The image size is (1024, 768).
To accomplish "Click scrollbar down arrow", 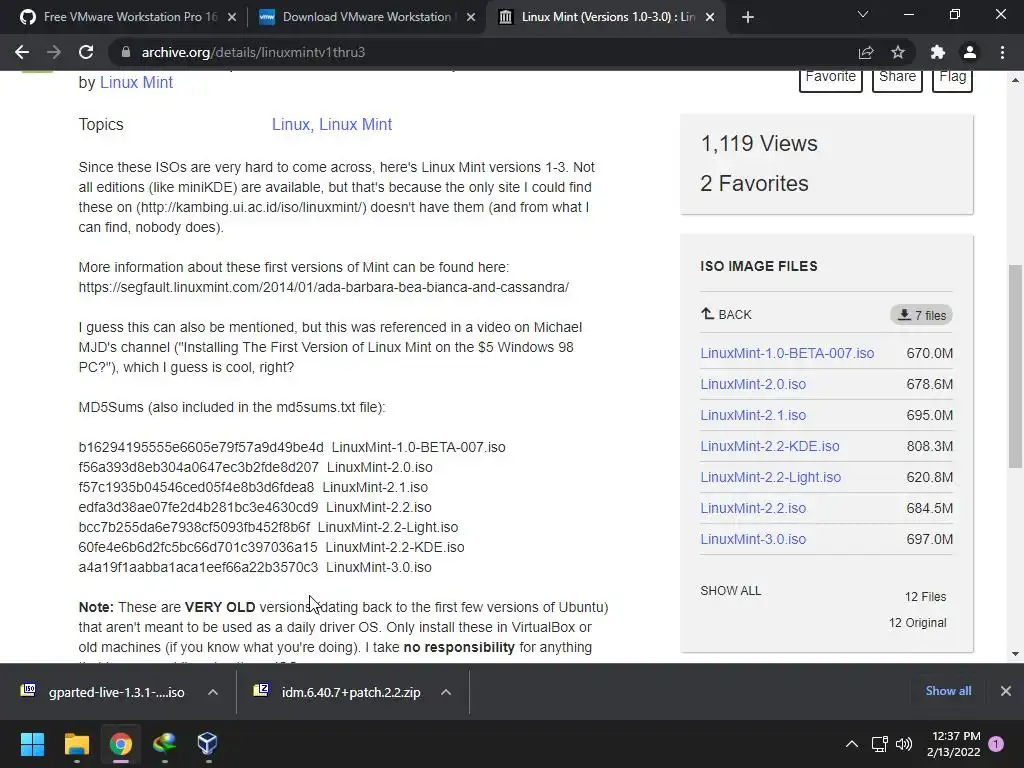I will point(1015,654).
